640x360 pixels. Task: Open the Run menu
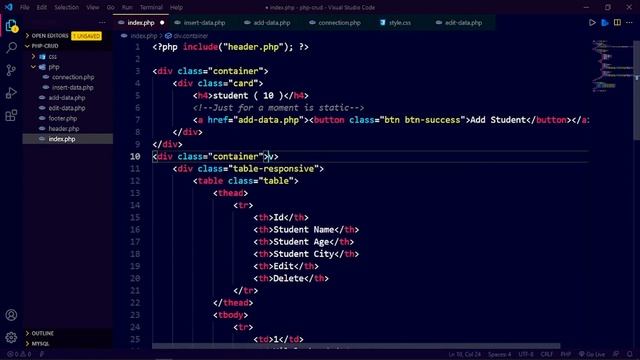127,7
